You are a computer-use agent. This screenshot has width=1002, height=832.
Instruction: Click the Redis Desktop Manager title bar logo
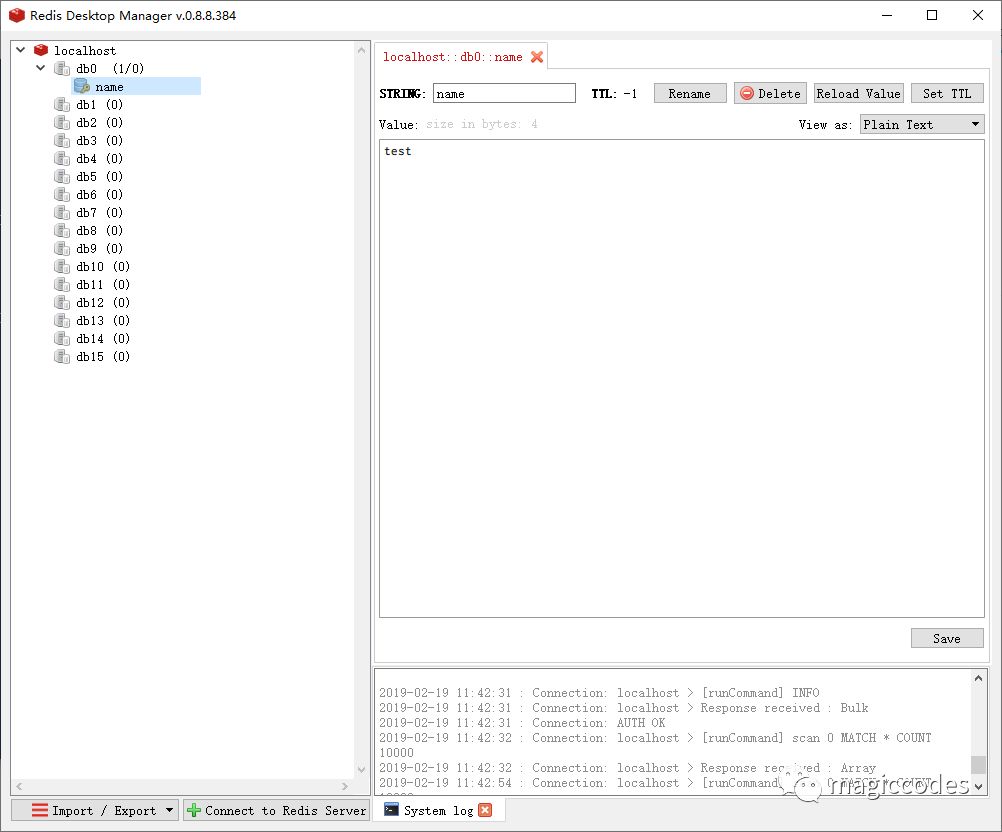[x=17, y=15]
